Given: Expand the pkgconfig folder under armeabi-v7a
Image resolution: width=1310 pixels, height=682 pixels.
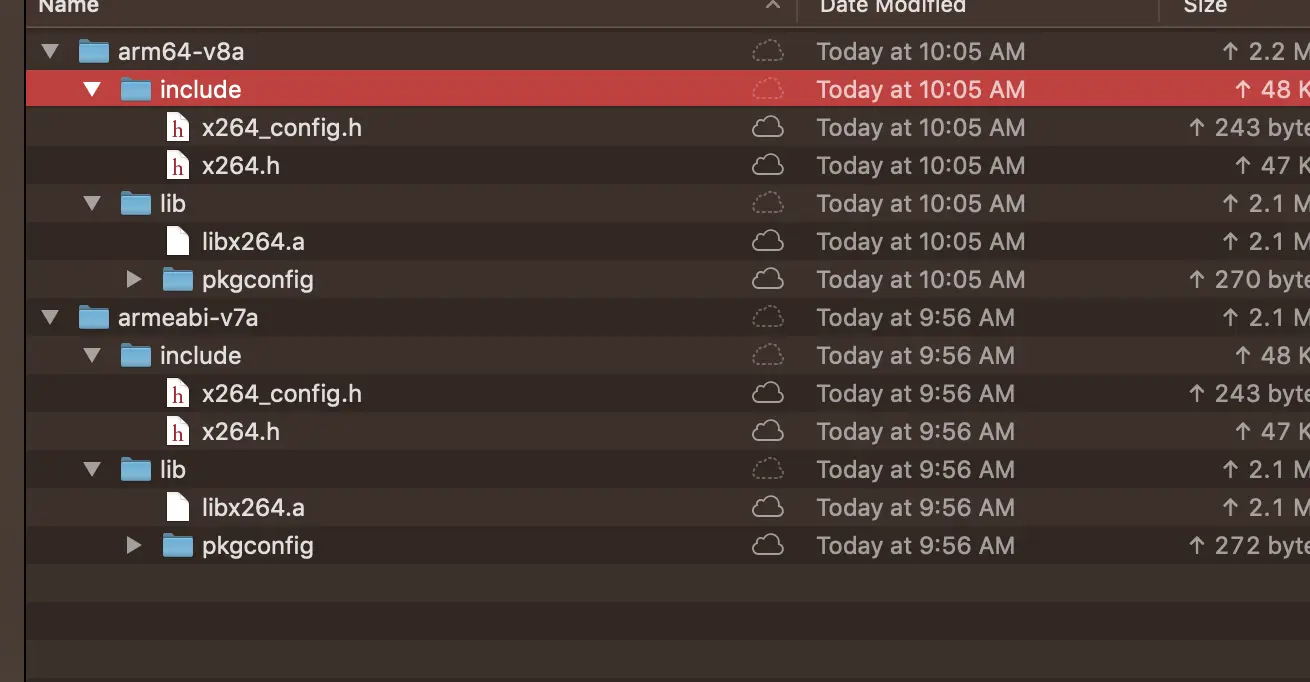Looking at the screenshot, I should click(x=135, y=546).
